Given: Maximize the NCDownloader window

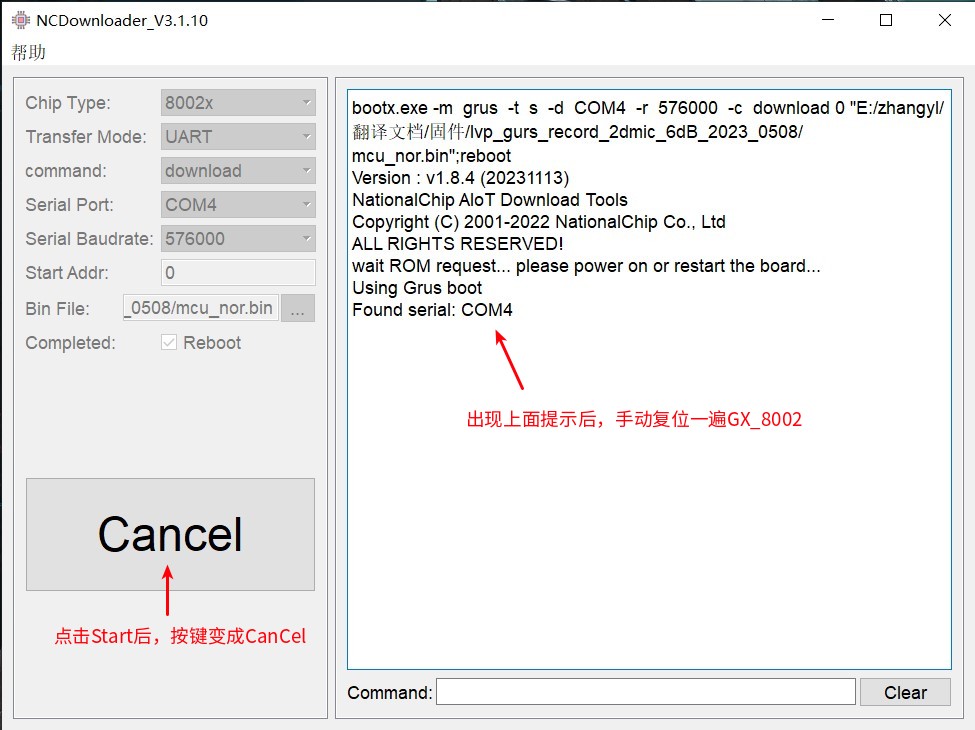Looking at the screenshot, I should tap(886, 20).
